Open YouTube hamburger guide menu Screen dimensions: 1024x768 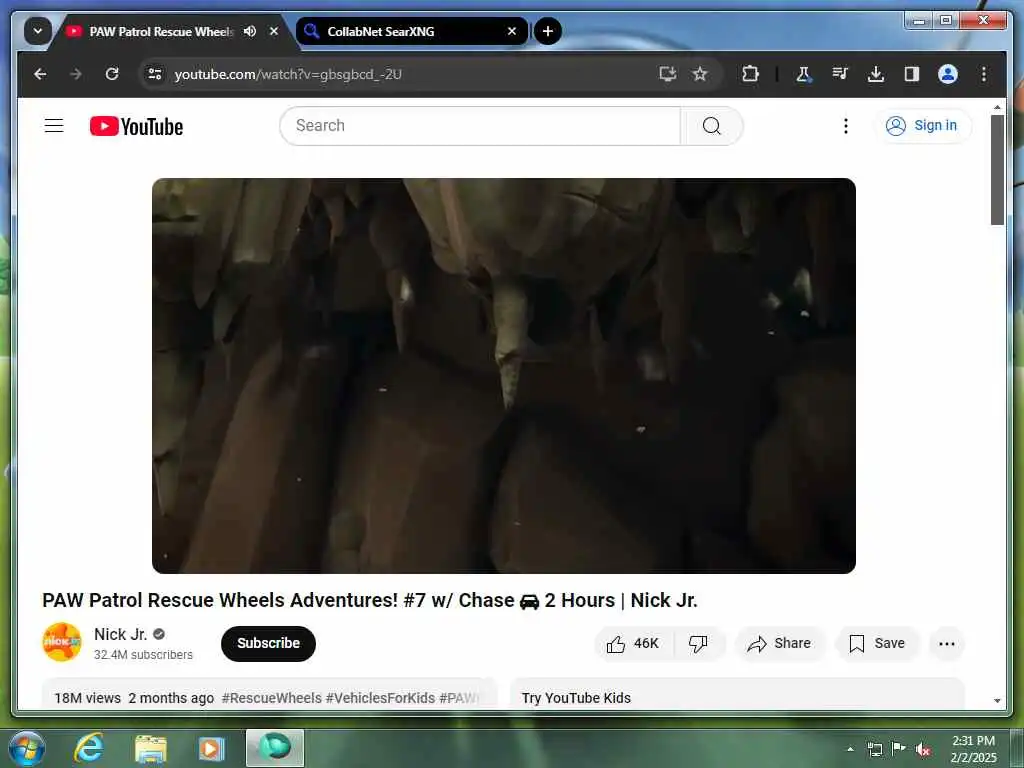(x=54, y=125)
